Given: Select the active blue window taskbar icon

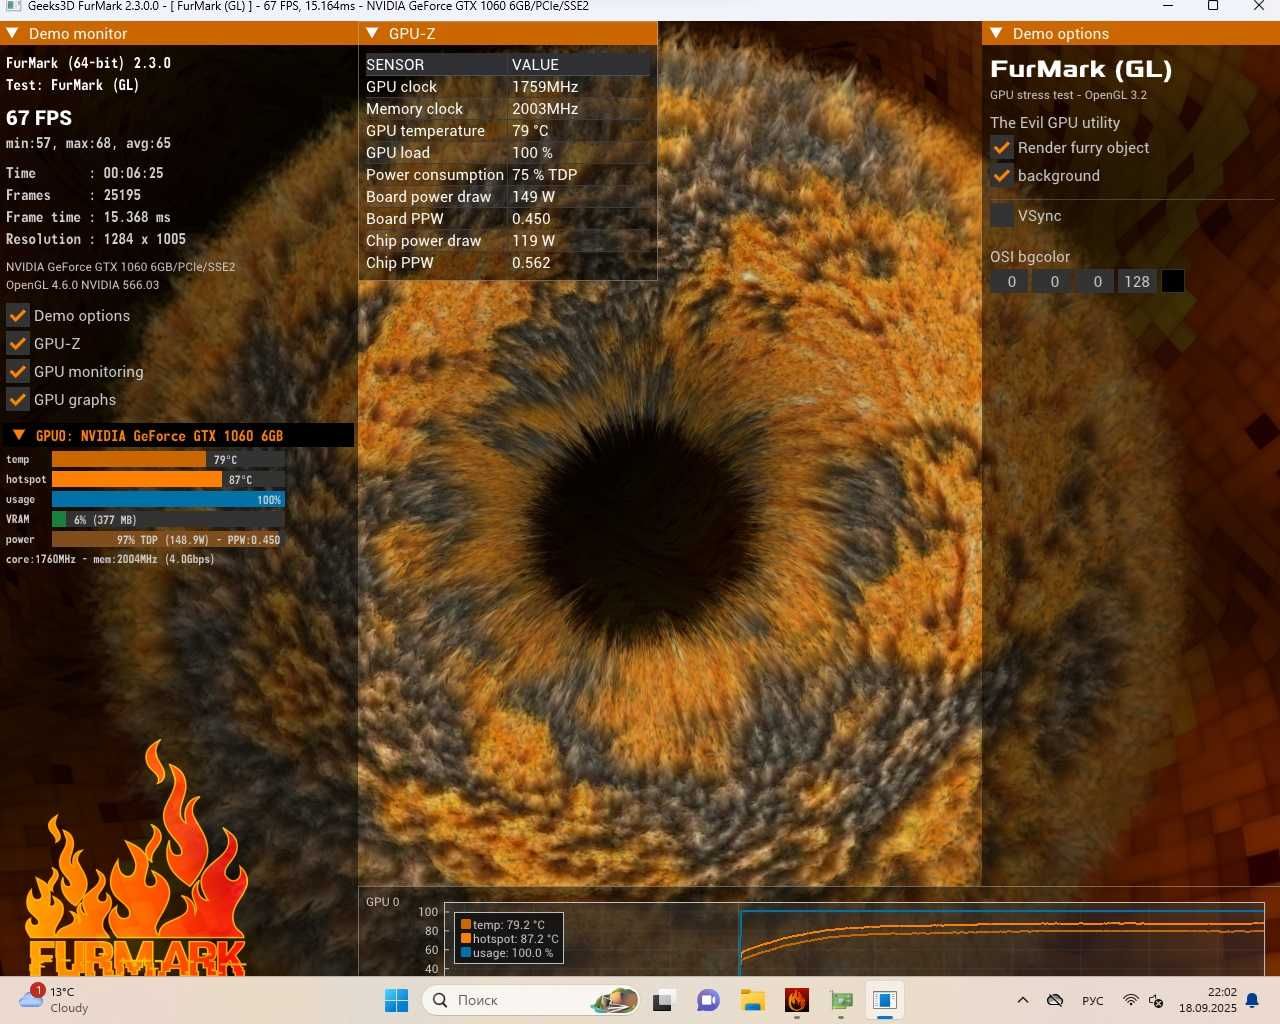Looking at the screenshot, I should [x=885, y=1000].
